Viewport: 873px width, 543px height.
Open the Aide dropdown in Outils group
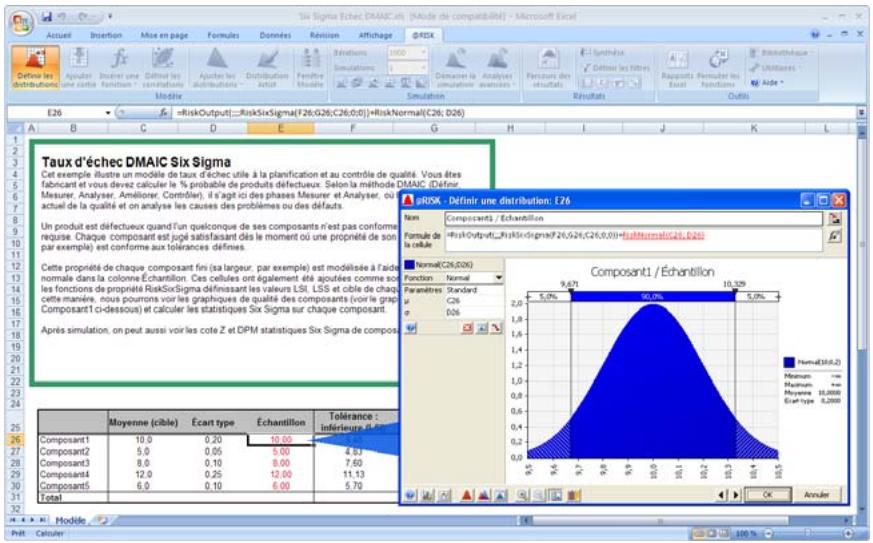(x=767, y=82)
